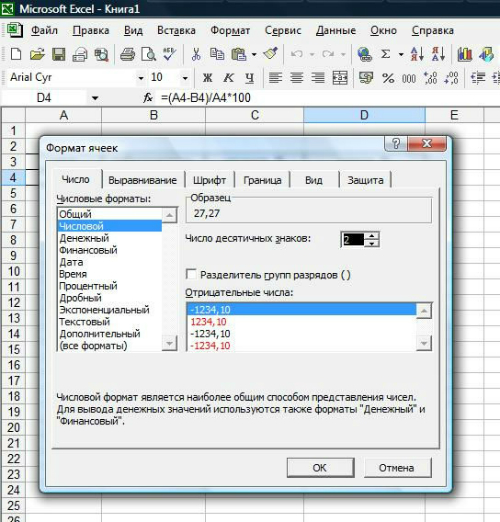Enable Разделитель групп разрядов checkbox

(191, 274)
